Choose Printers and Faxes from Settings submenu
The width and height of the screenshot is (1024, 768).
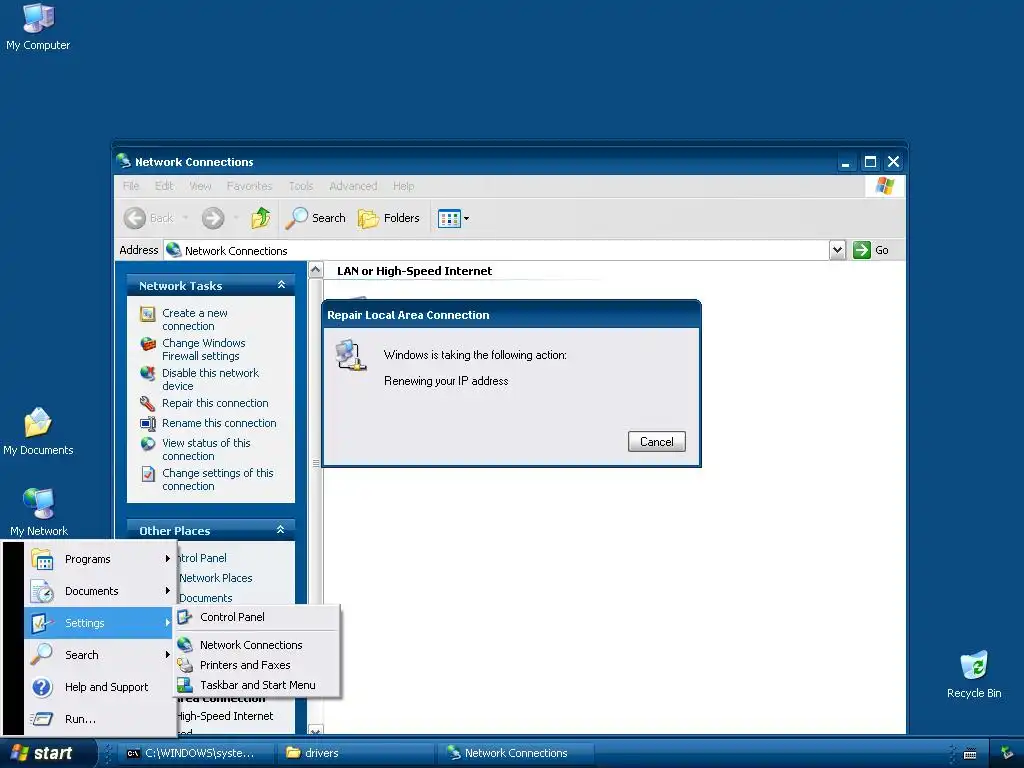[257, 665]
